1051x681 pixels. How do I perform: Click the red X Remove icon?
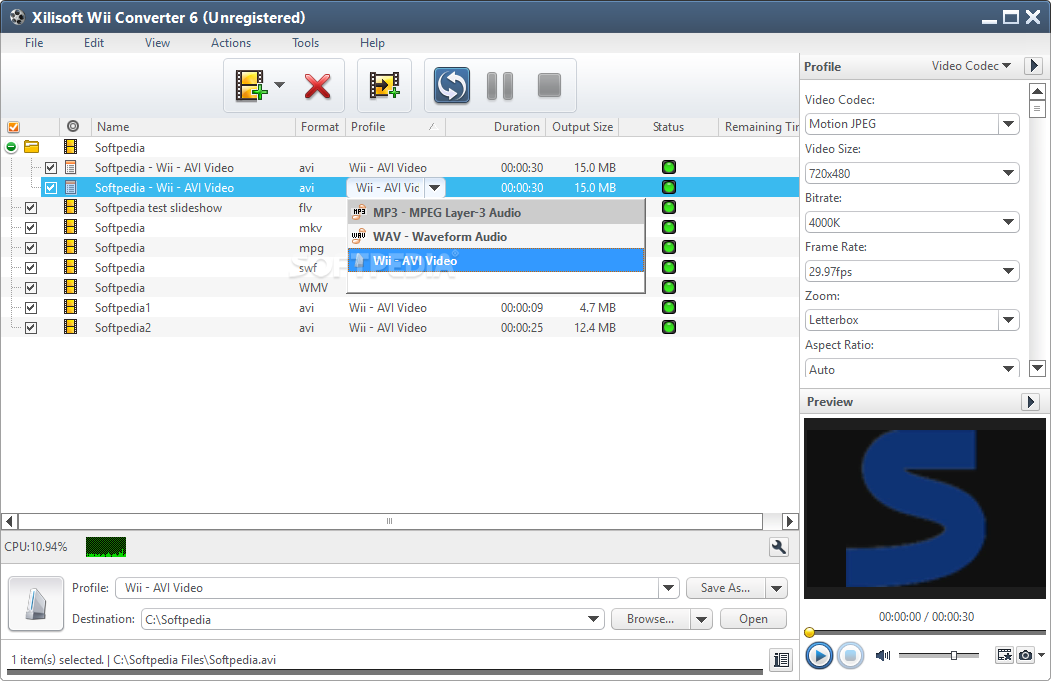tap(317, 86)
